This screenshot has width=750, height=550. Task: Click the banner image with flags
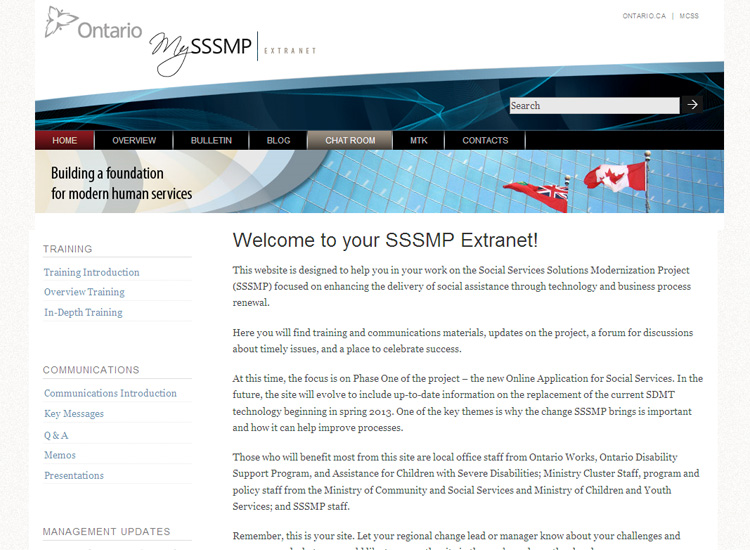(x=379, y=182)
